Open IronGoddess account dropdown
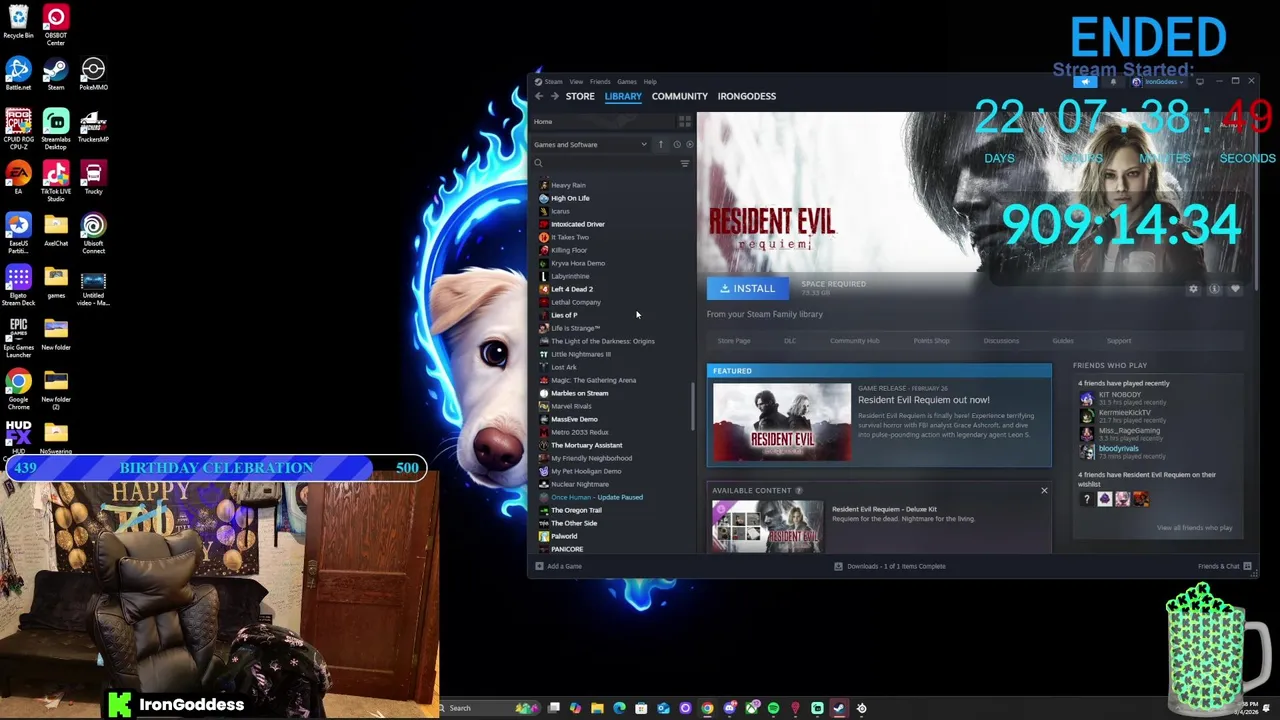 [x=1157, y=82]
